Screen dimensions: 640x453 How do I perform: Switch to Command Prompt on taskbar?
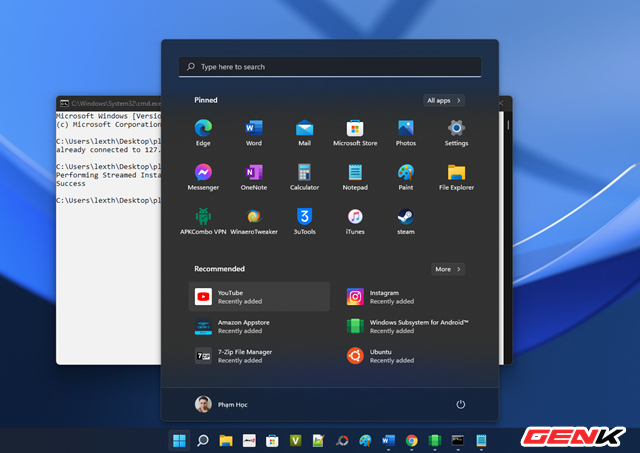coord(458,441)
